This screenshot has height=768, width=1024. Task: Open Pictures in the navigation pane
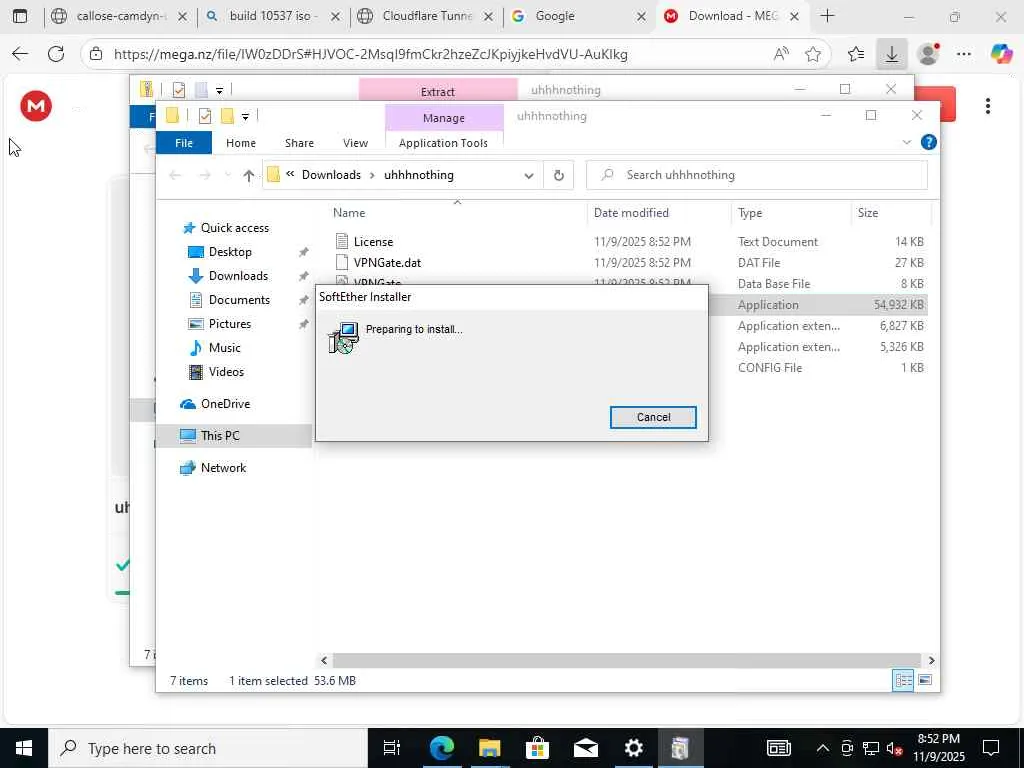pyautogui.click(x=229, y=324)
